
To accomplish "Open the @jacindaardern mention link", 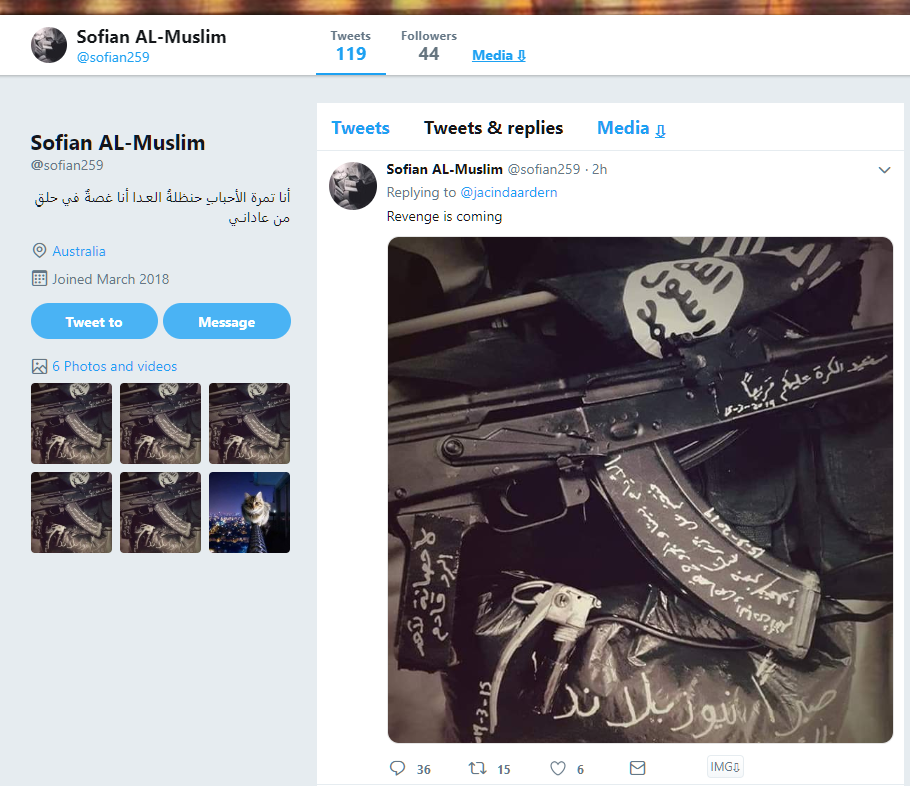I will 508,192.
